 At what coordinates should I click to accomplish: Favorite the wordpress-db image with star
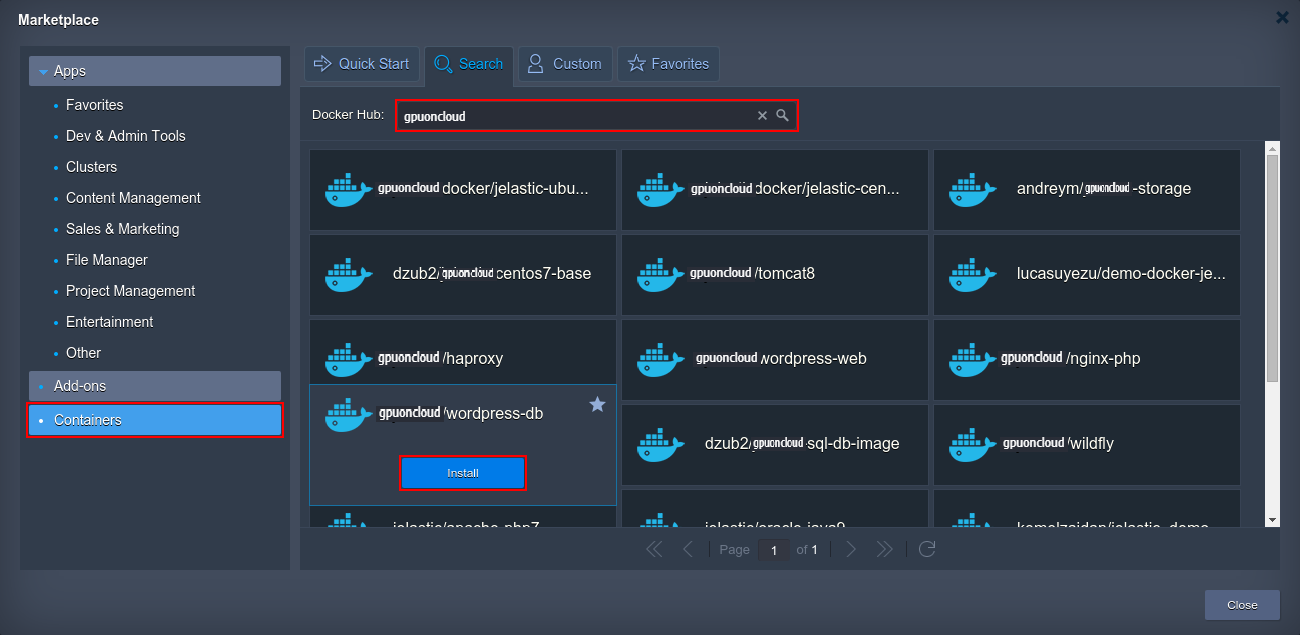pyautogui.click(x=597, y=404)
